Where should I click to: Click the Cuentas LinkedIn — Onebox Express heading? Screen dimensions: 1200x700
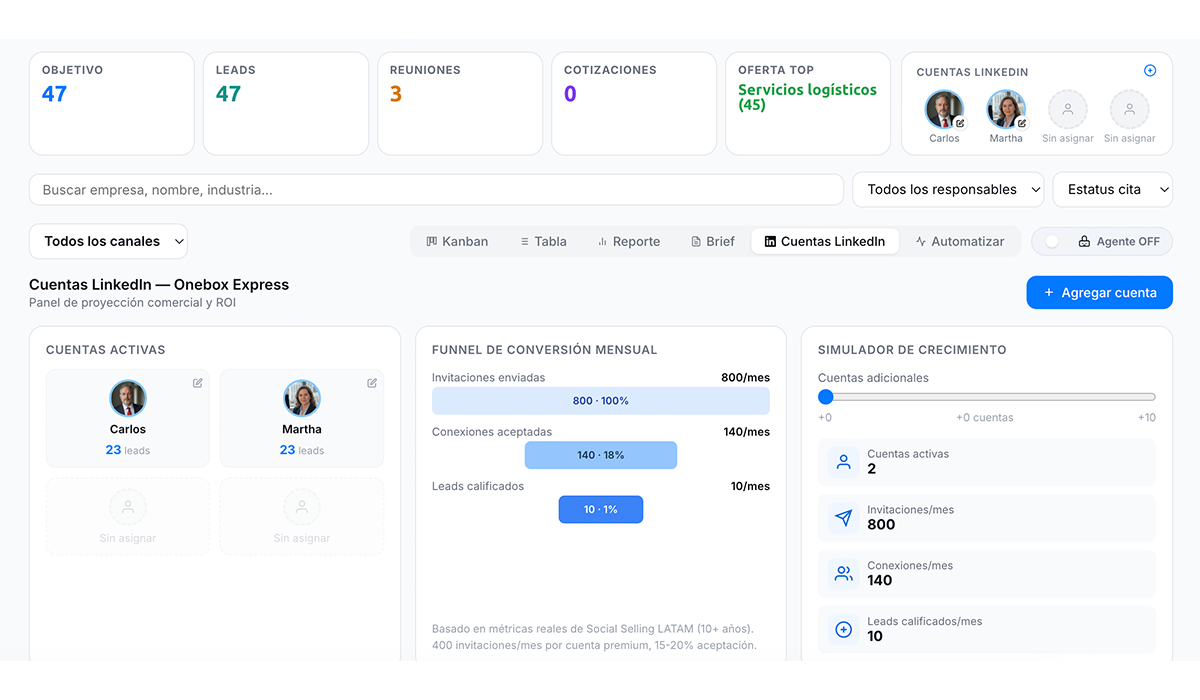click(159, 285)
